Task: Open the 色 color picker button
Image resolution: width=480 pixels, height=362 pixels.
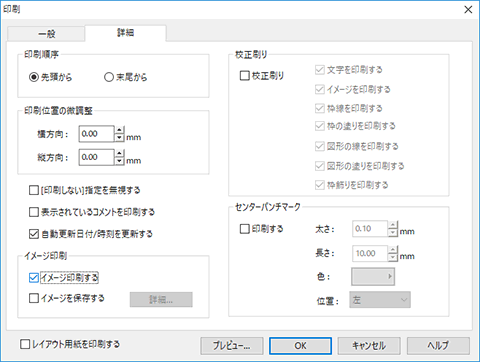Action: click(373, 276)
